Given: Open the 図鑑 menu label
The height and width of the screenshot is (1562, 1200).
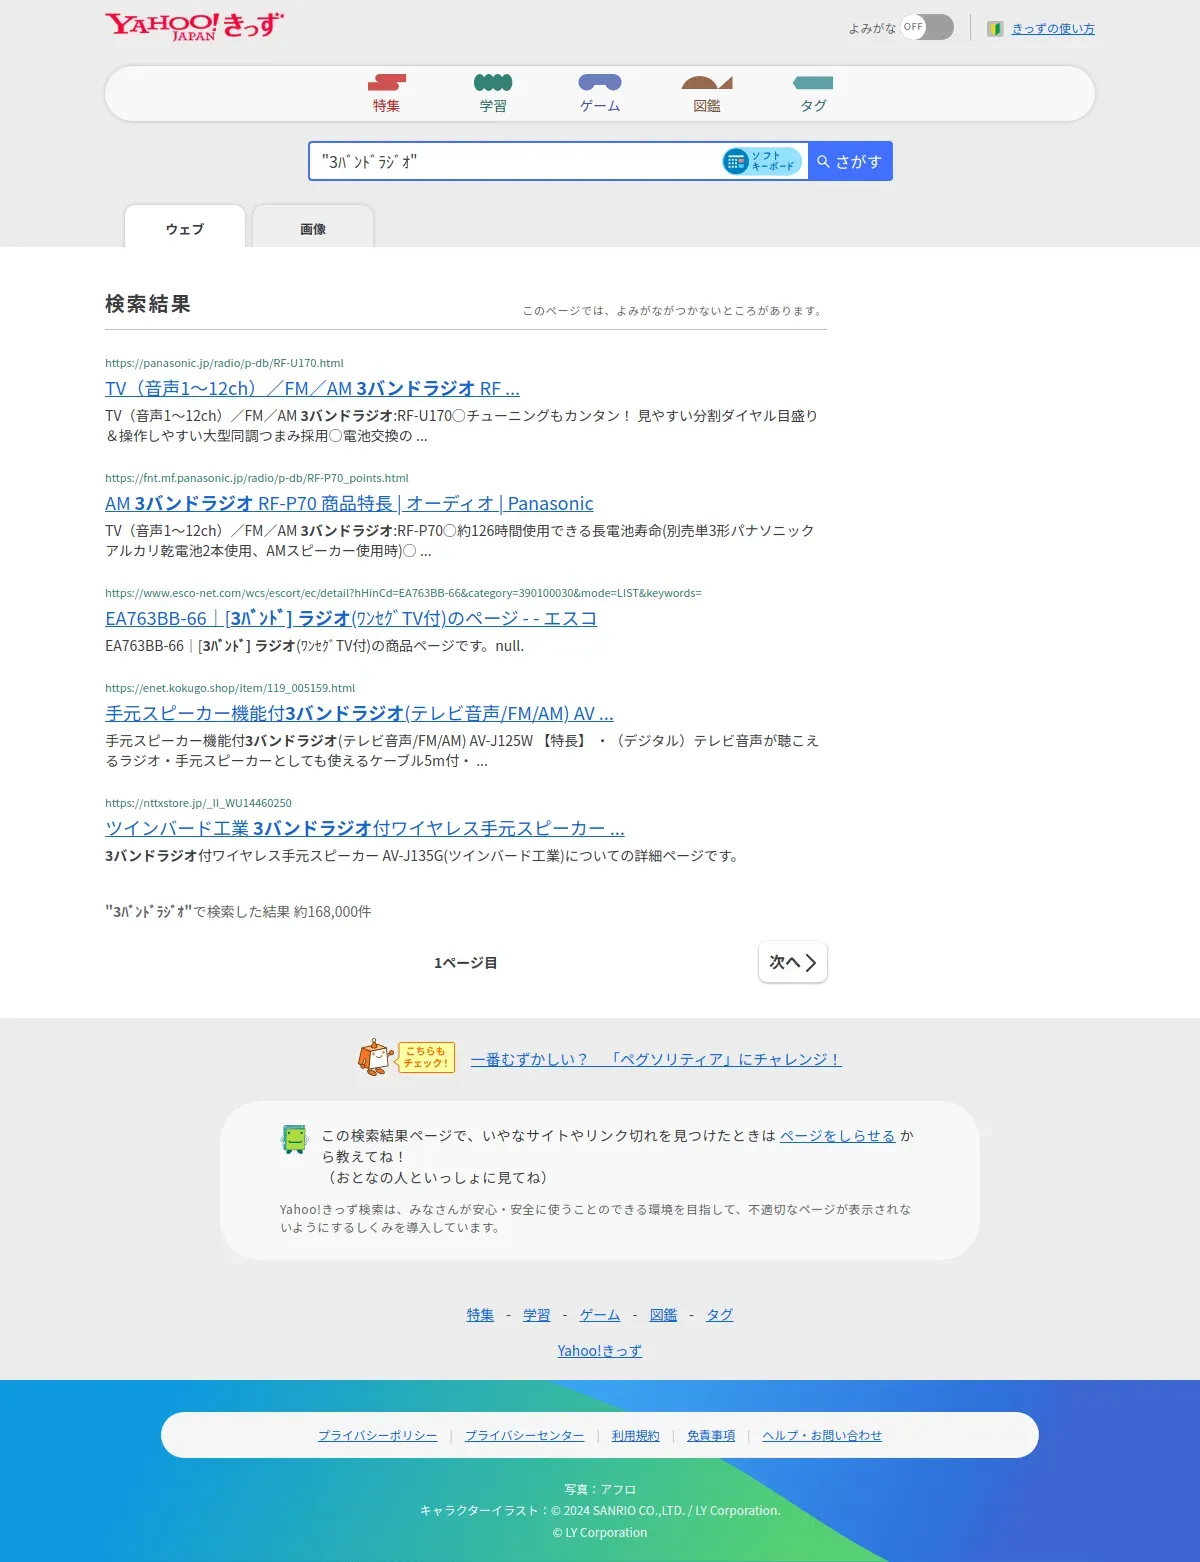Looking at the screenshot, I should click(707, 105).
